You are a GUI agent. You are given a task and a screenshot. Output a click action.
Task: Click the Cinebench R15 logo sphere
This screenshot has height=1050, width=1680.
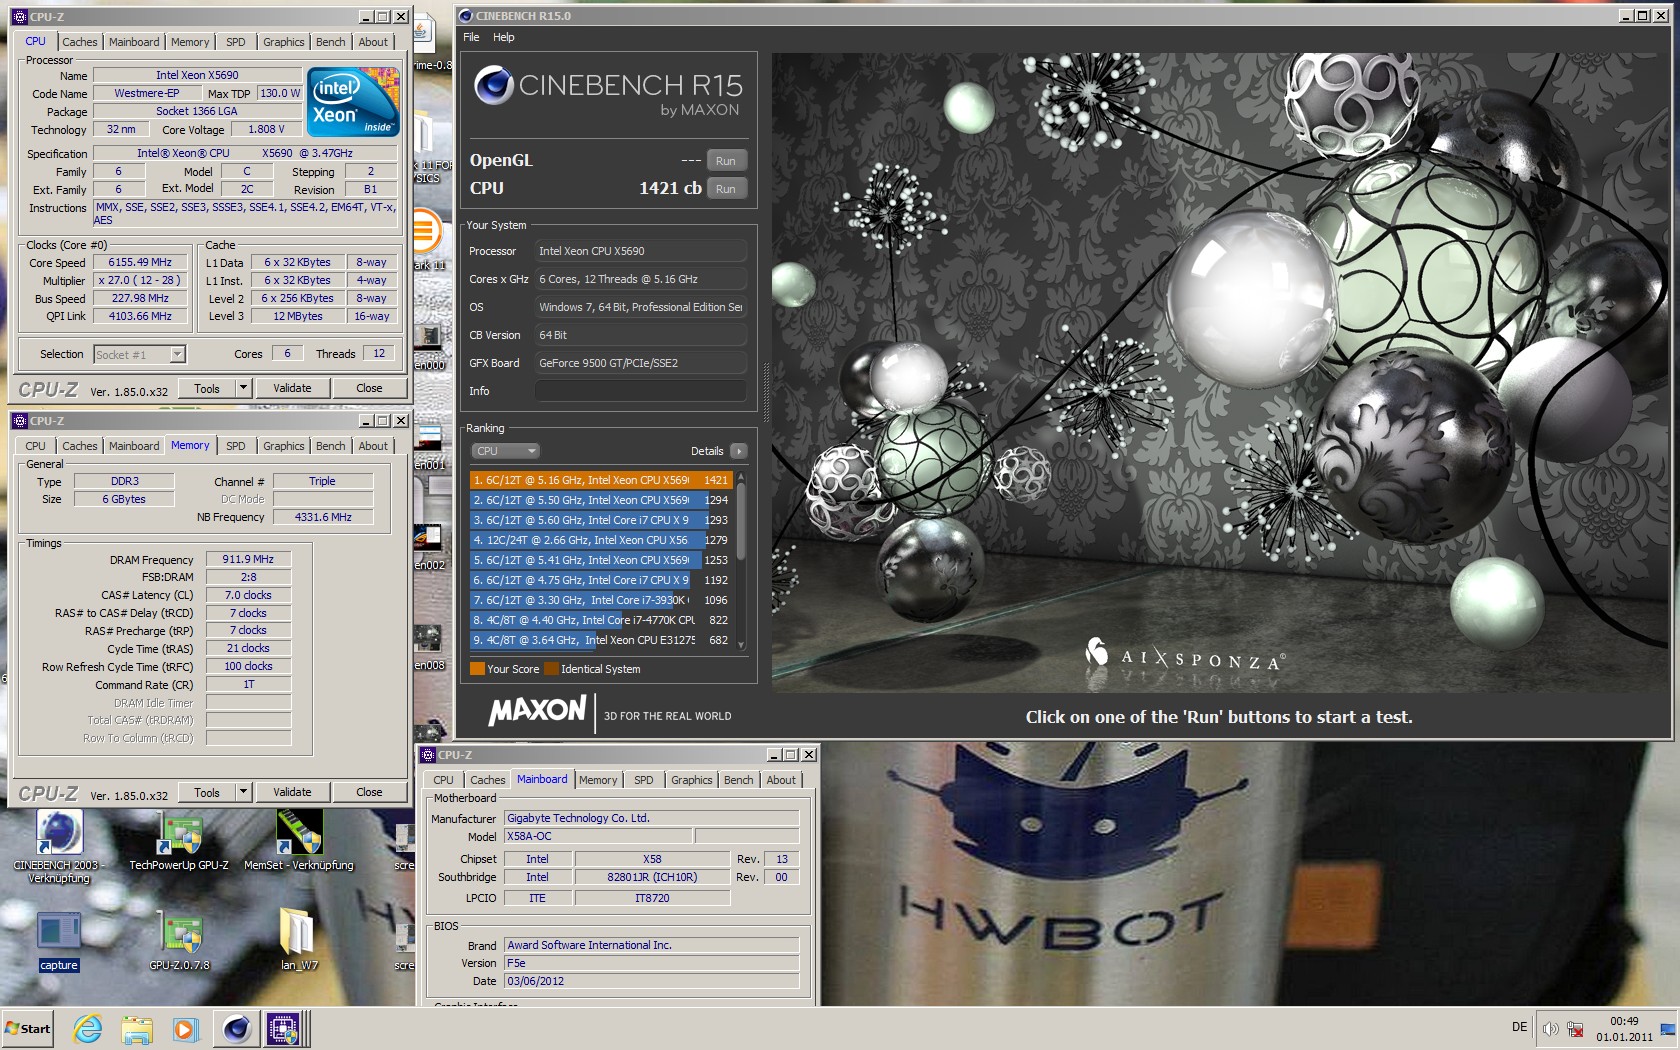[493, 85]
